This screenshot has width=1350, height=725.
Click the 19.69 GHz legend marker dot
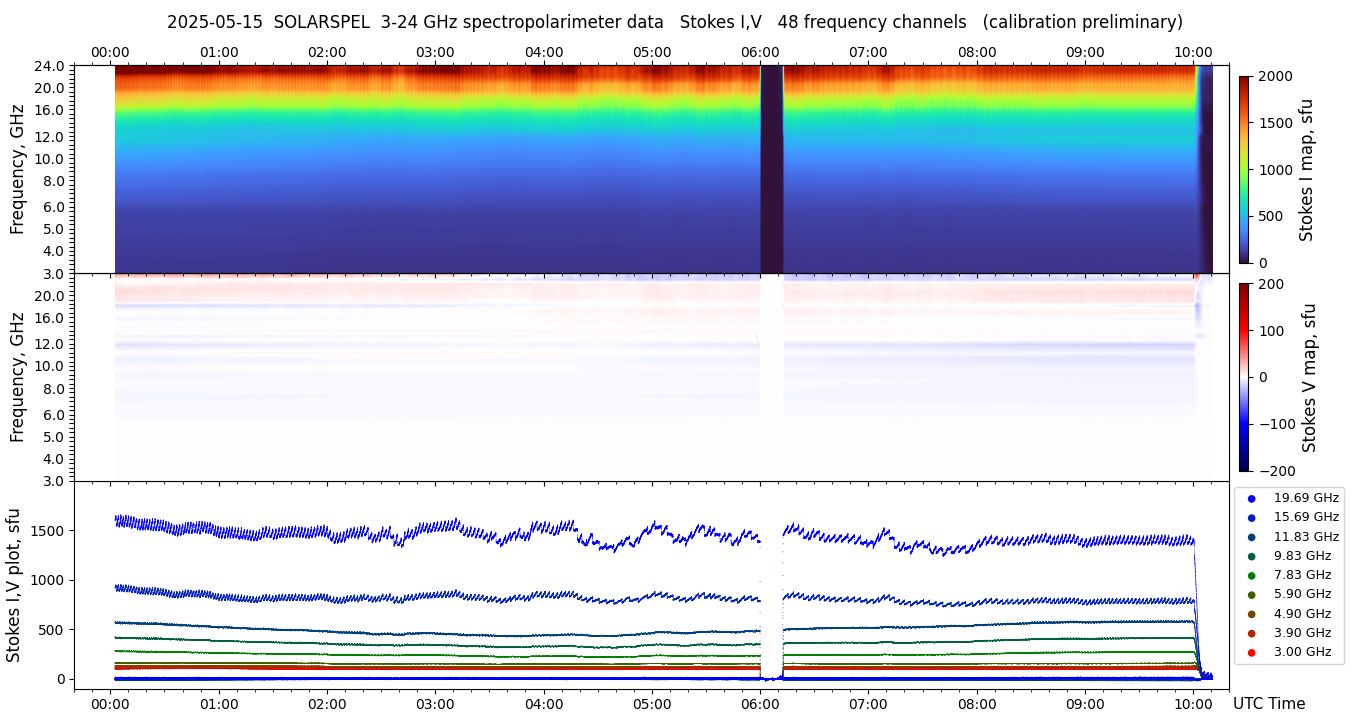point(1251,498)
